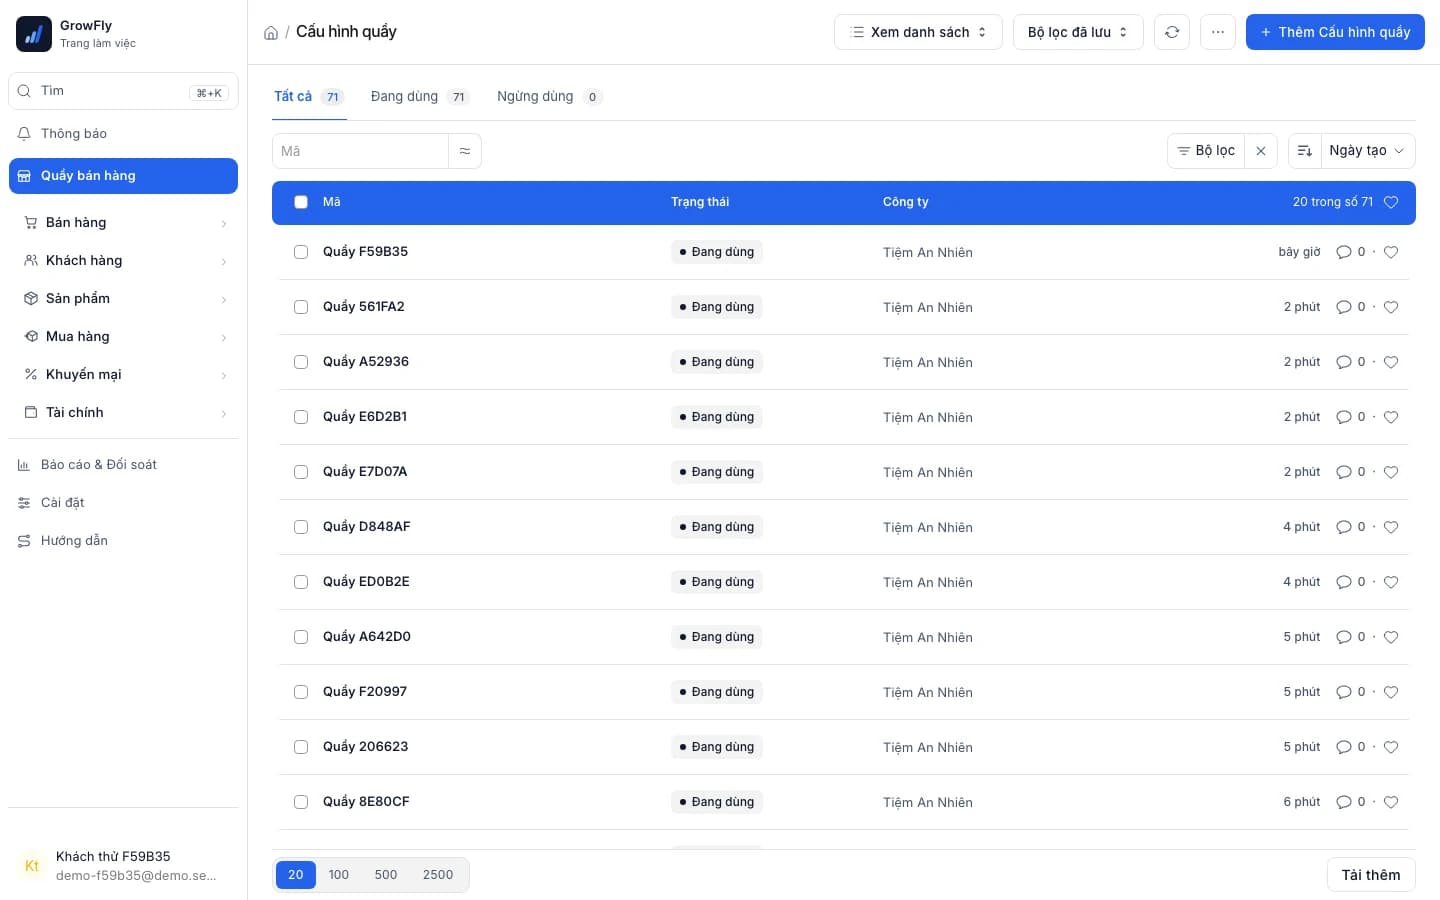This screenshot has height=900, width=1440.
Task: Check the box for Quầy F20997
Action: (x=301, y=692)
